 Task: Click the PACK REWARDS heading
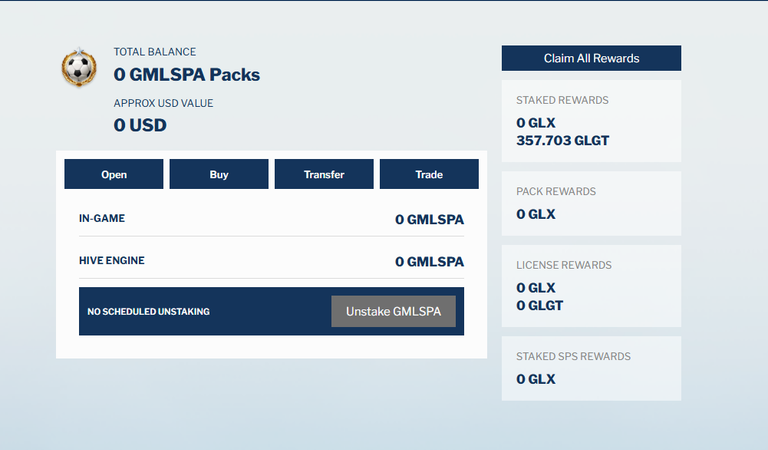click(556, 191)
